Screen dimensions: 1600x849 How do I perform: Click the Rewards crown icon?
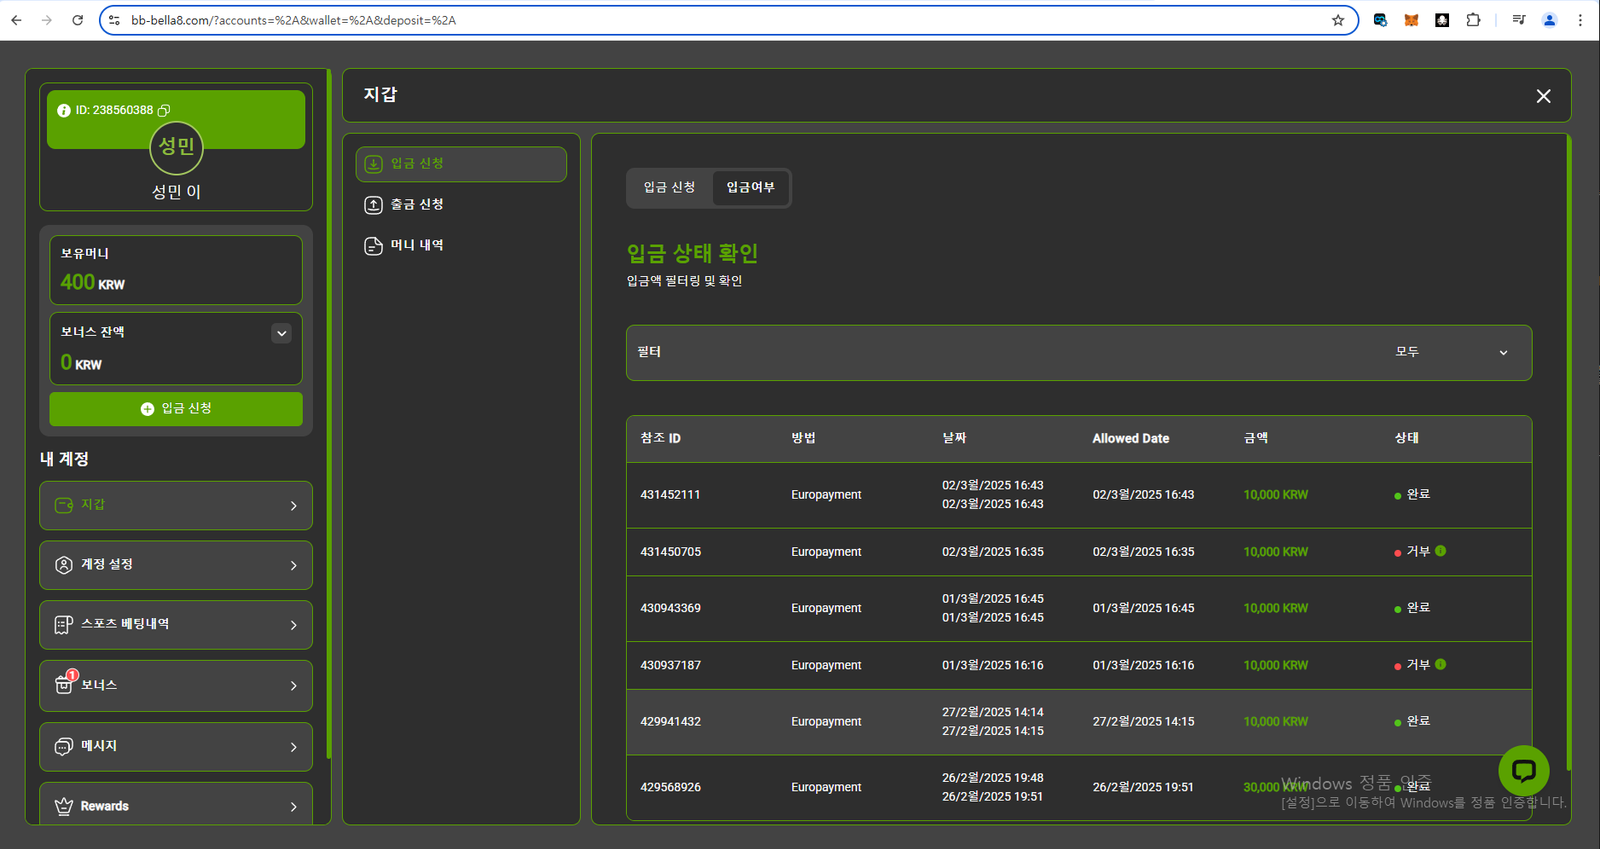click(64, 806)
